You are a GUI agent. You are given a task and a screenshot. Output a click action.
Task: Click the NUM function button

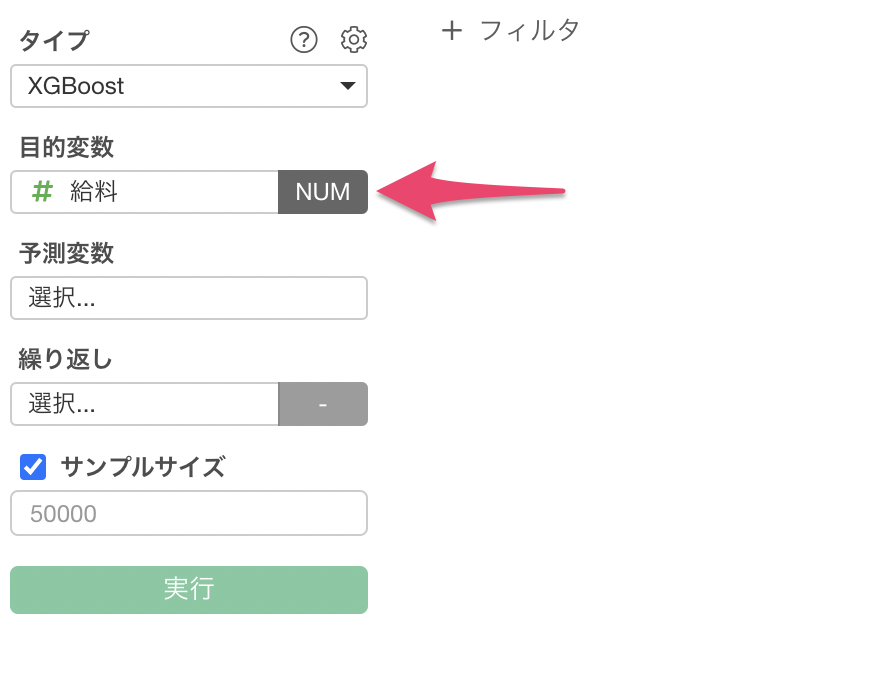click(x=323, y=192)
